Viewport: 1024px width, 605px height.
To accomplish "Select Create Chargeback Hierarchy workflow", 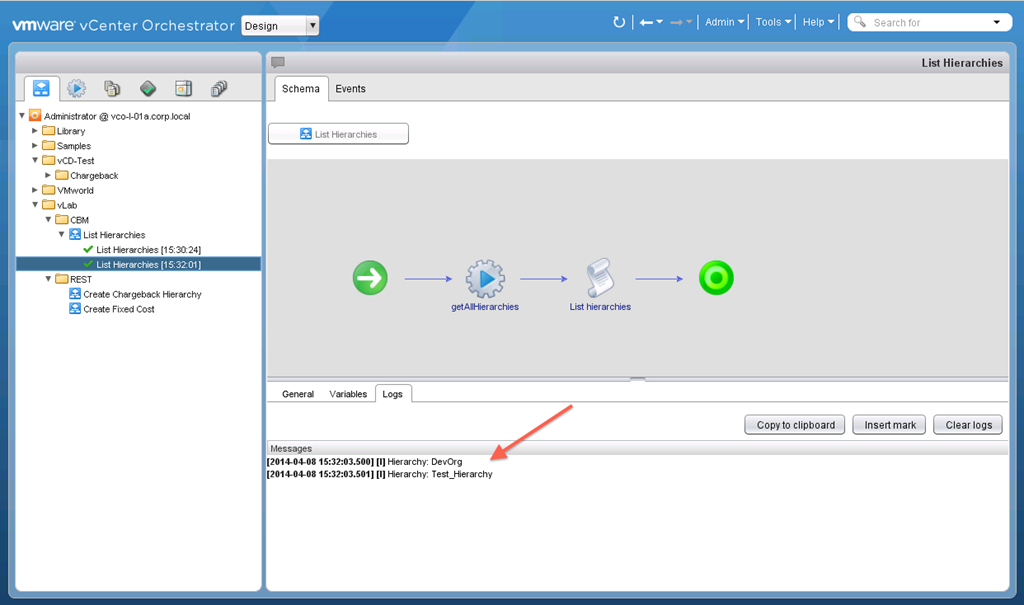I will pyautogui.click(x=142, y=294).
